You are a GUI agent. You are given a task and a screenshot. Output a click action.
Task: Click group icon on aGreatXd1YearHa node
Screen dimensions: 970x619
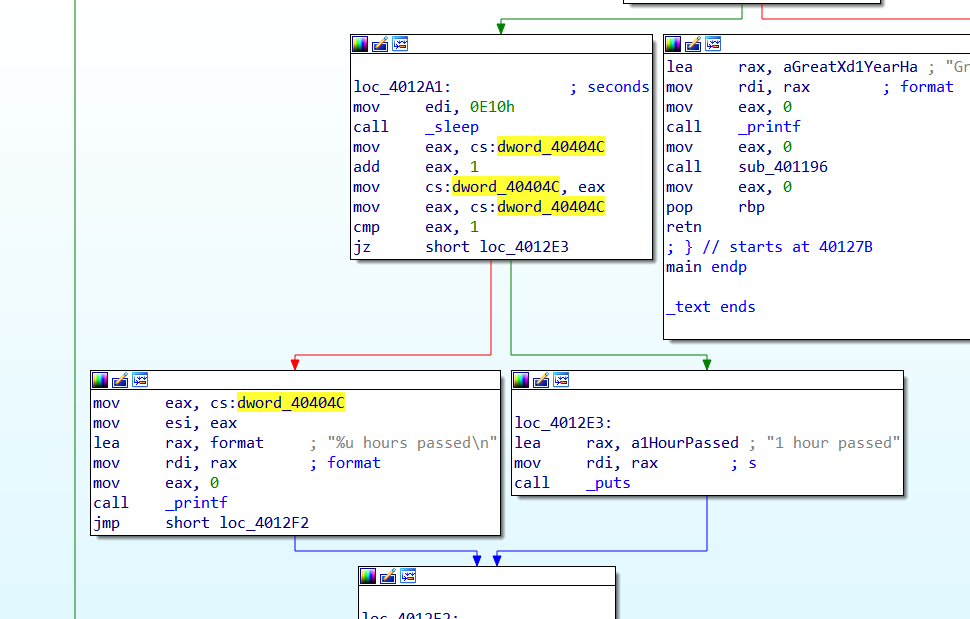click(x=713, y=44)
